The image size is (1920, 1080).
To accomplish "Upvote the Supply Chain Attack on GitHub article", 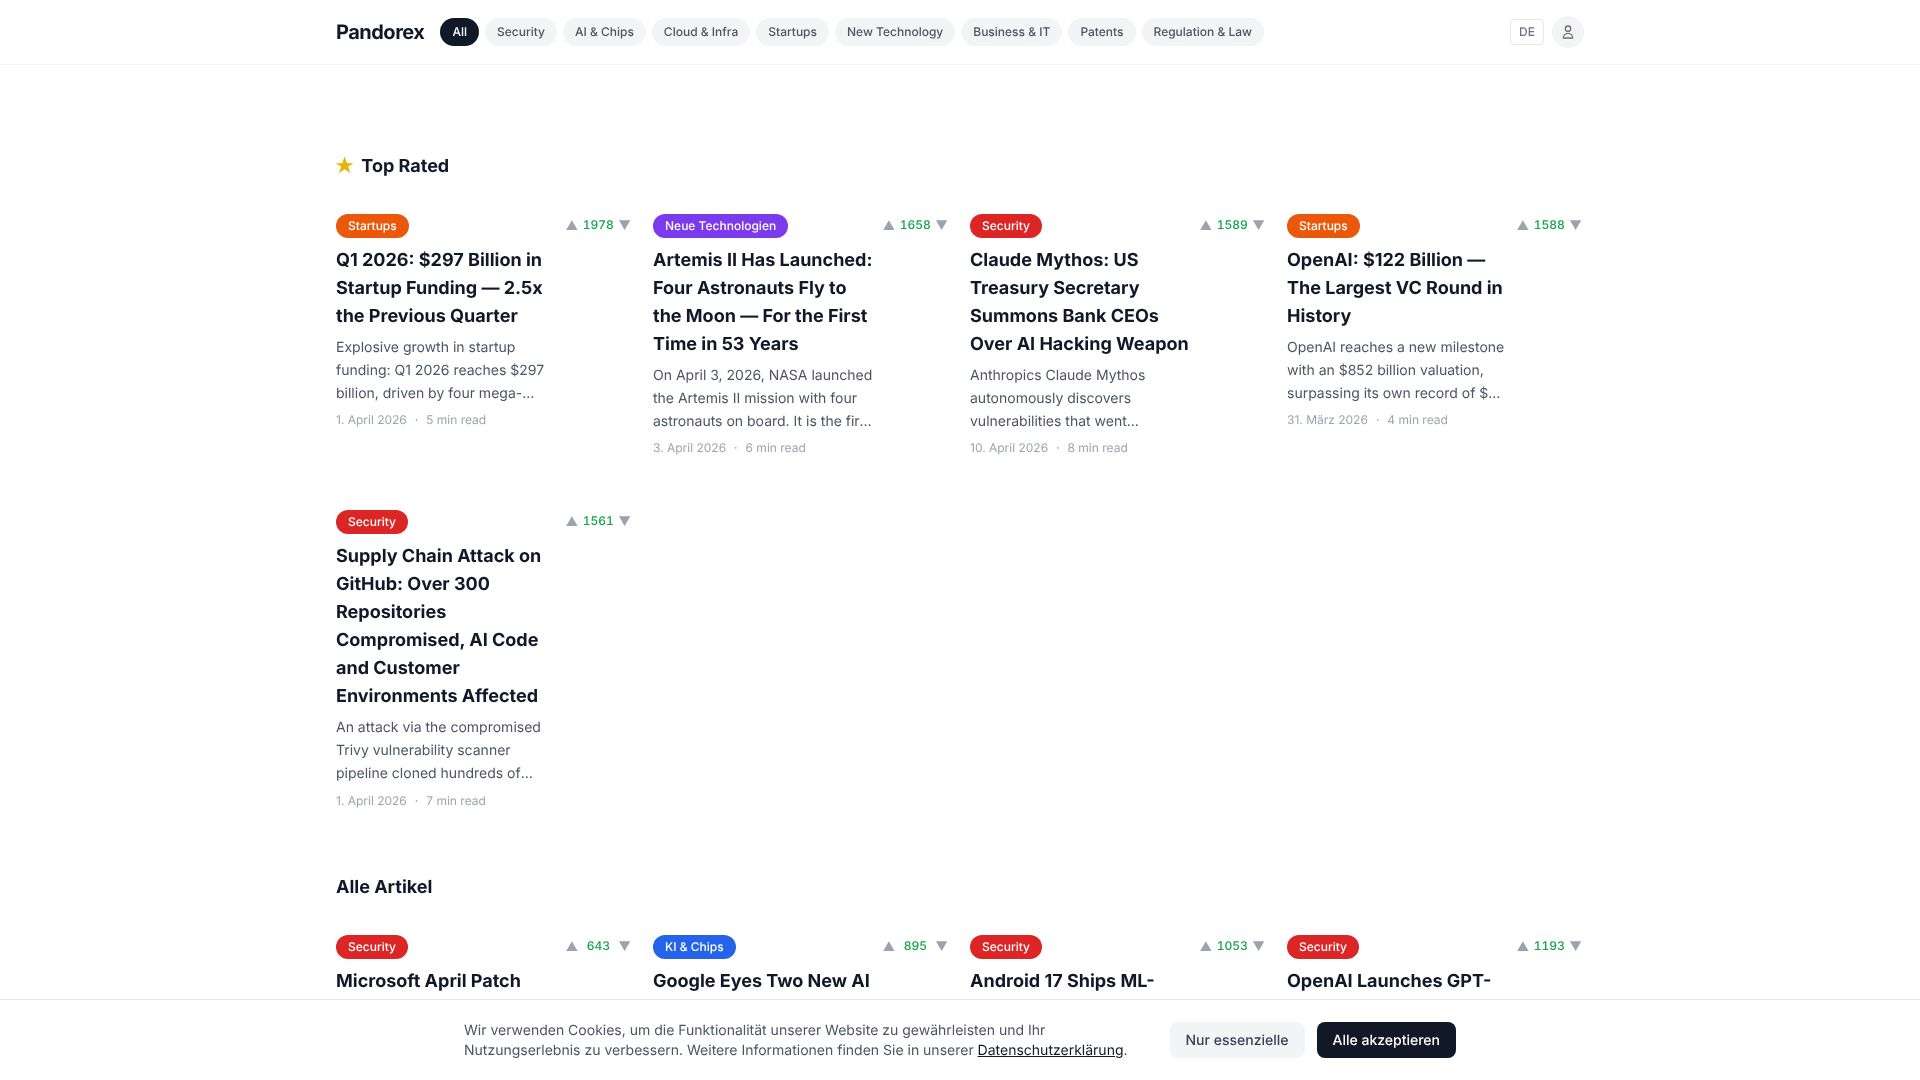I will click(572, 521).
